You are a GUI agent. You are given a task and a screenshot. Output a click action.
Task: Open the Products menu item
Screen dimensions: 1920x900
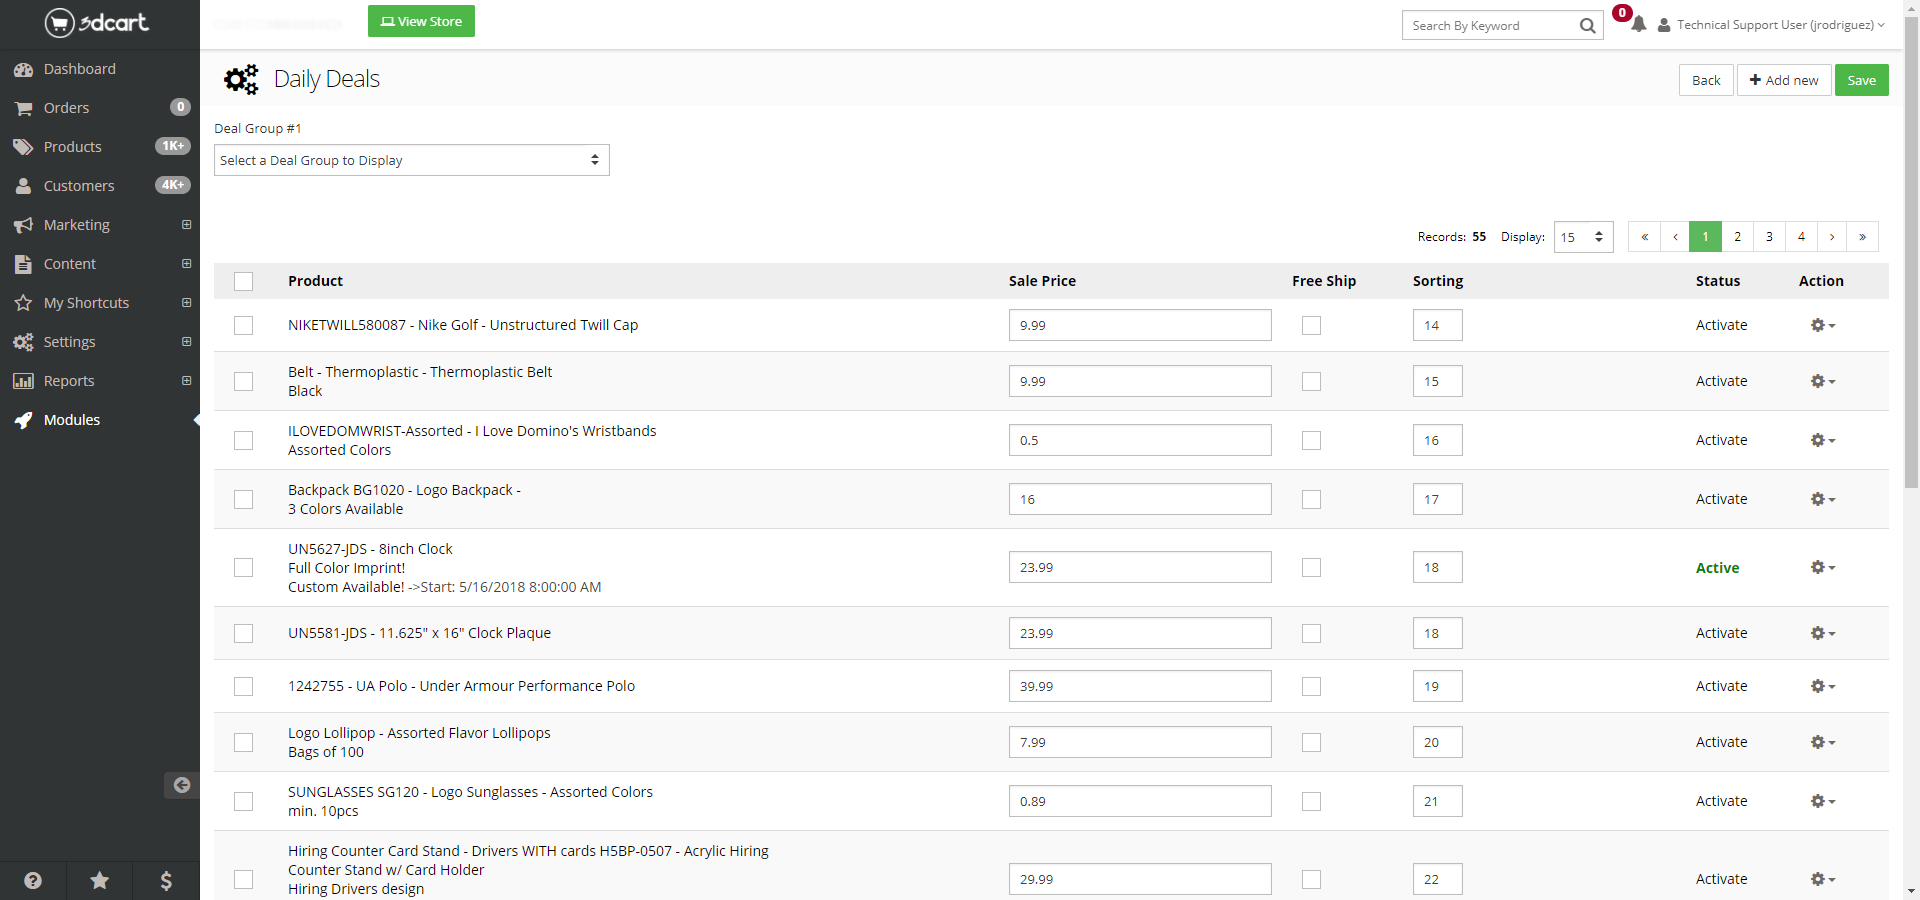point(72,147)
